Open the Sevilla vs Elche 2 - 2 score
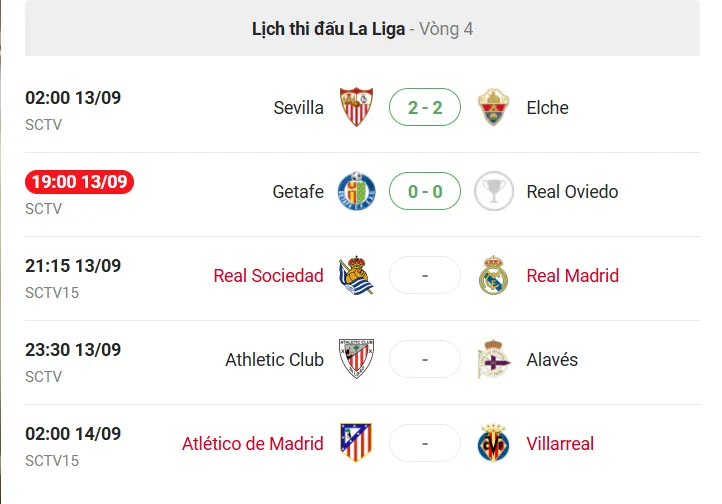 [x=425, y=107]
